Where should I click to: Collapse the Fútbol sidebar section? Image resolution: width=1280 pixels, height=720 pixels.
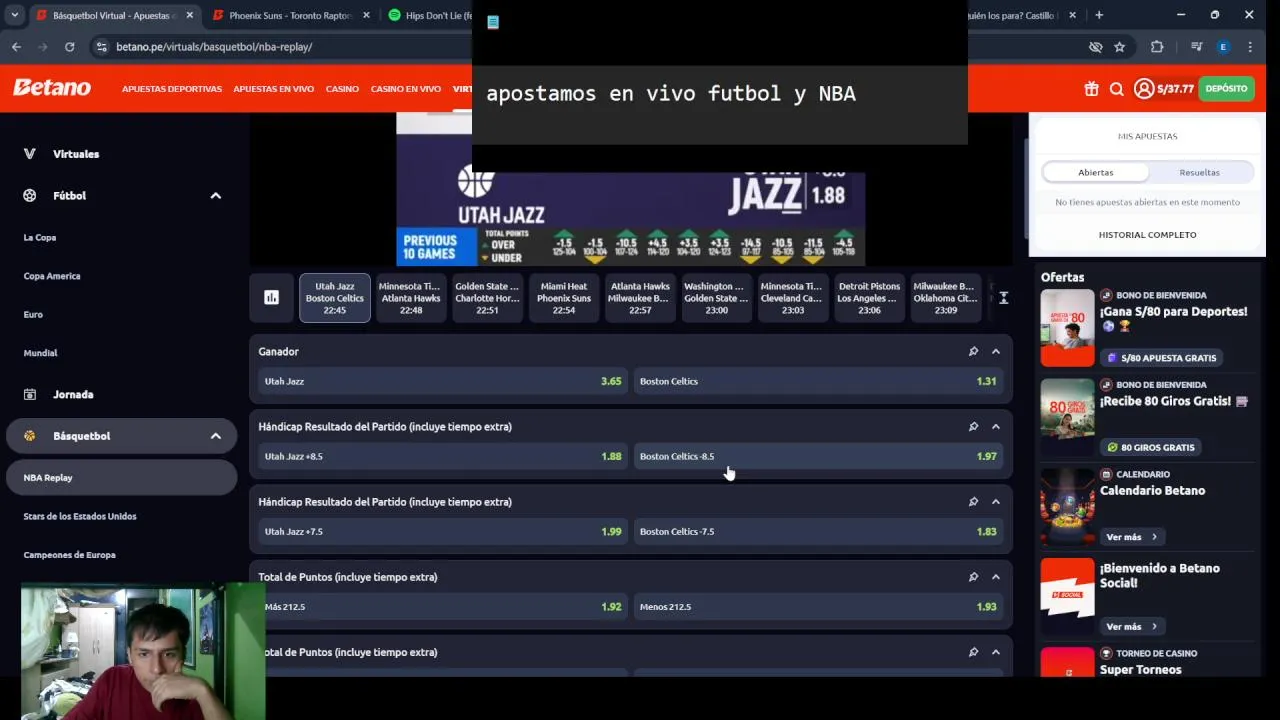(x=215, y=196)
